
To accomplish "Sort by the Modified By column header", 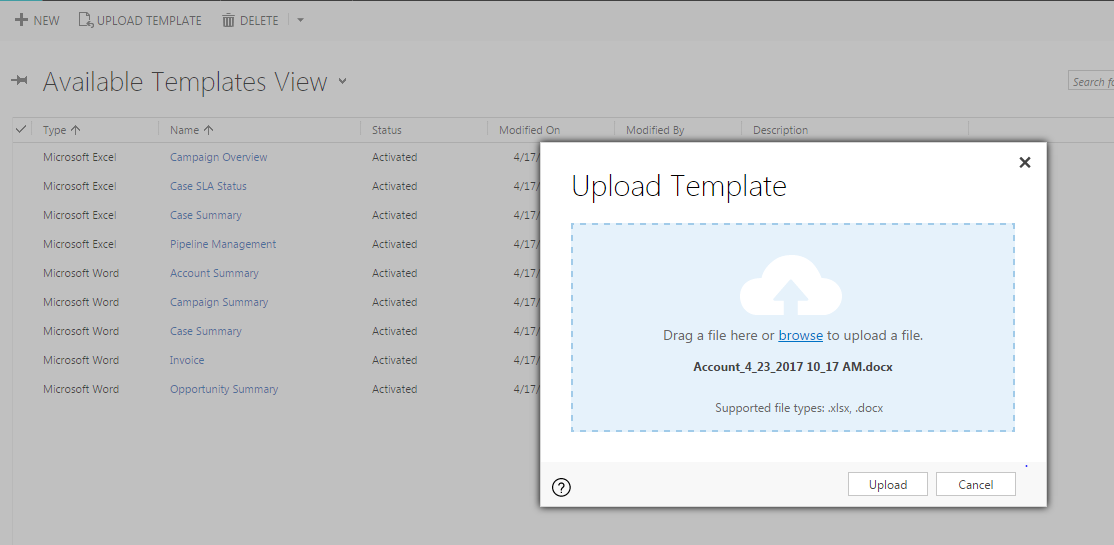I will click(x=655, y=130).
